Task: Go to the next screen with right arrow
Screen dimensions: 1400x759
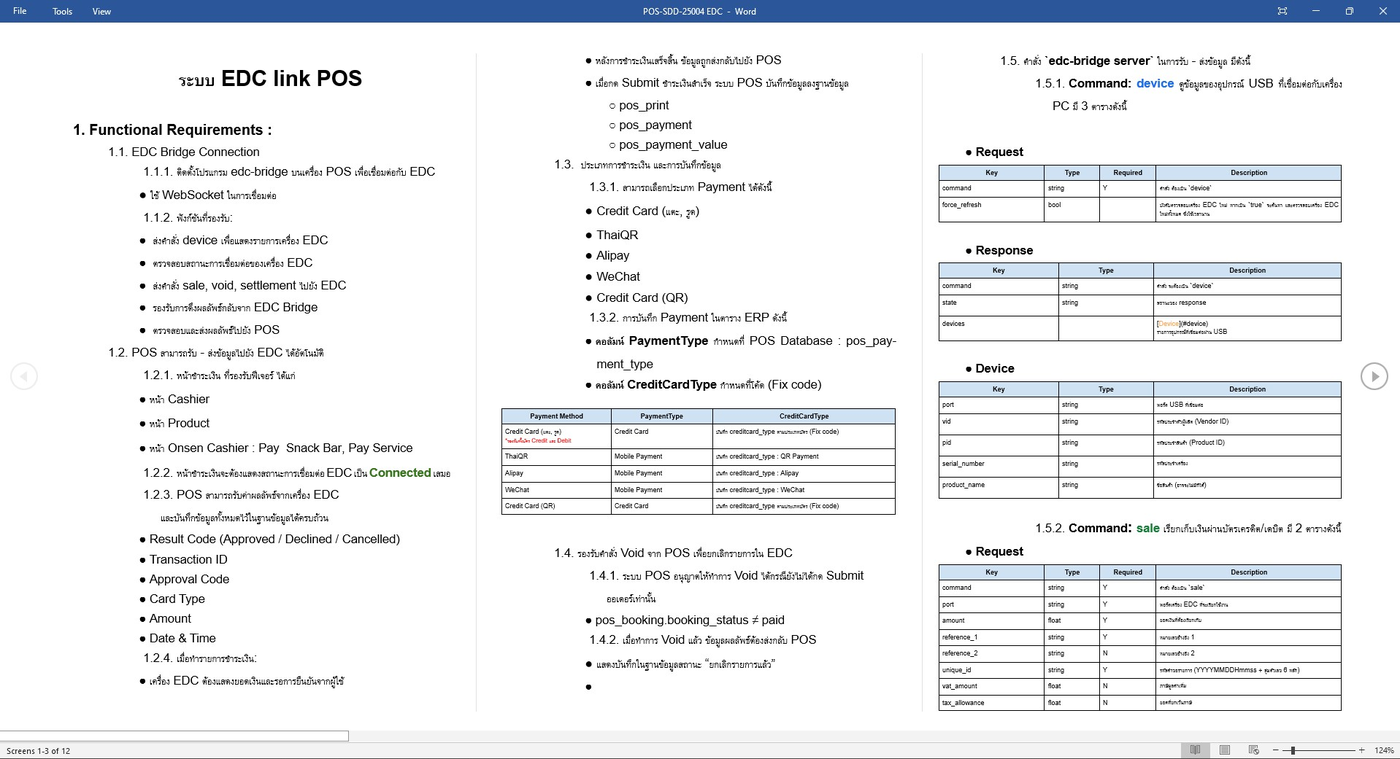Action: pyautogui.click(x=1375, y=376)
